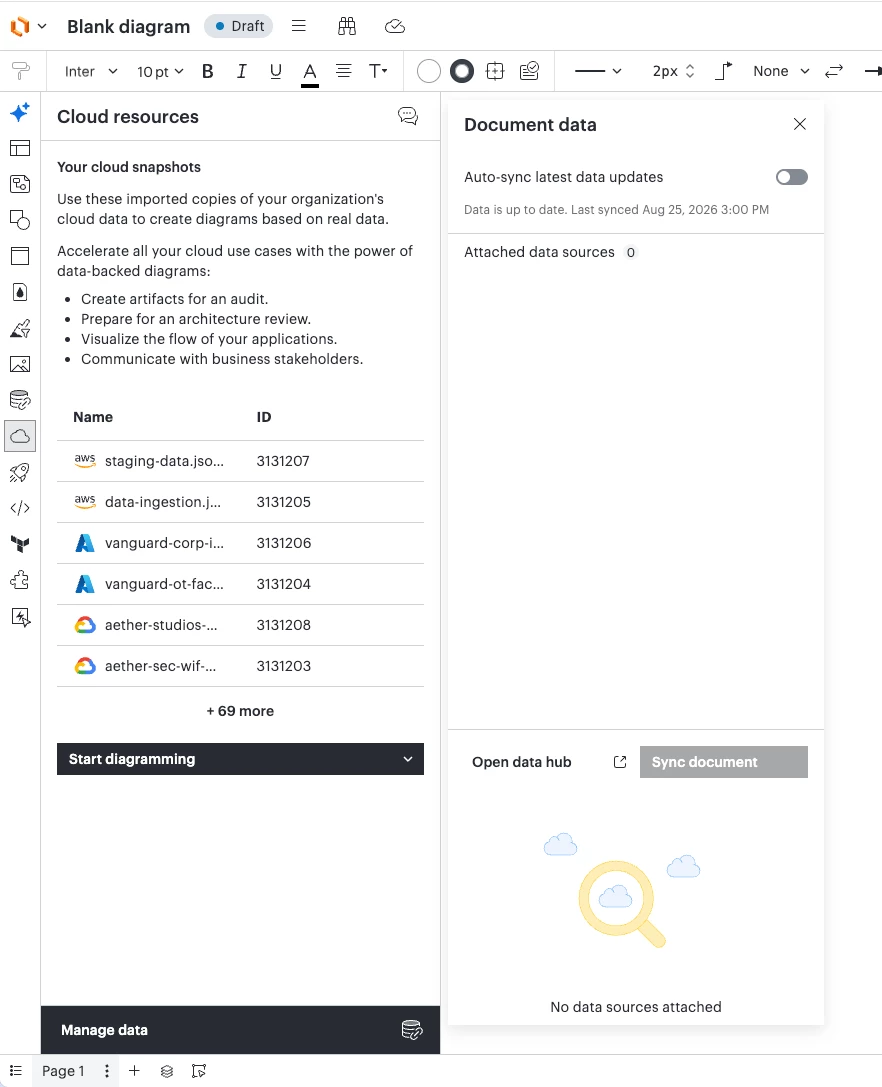Image resolution: width=882 pixels, height=1087 pixels.
Task: Open the 10 pt font size dropdown
Action: tap(160, 71)
